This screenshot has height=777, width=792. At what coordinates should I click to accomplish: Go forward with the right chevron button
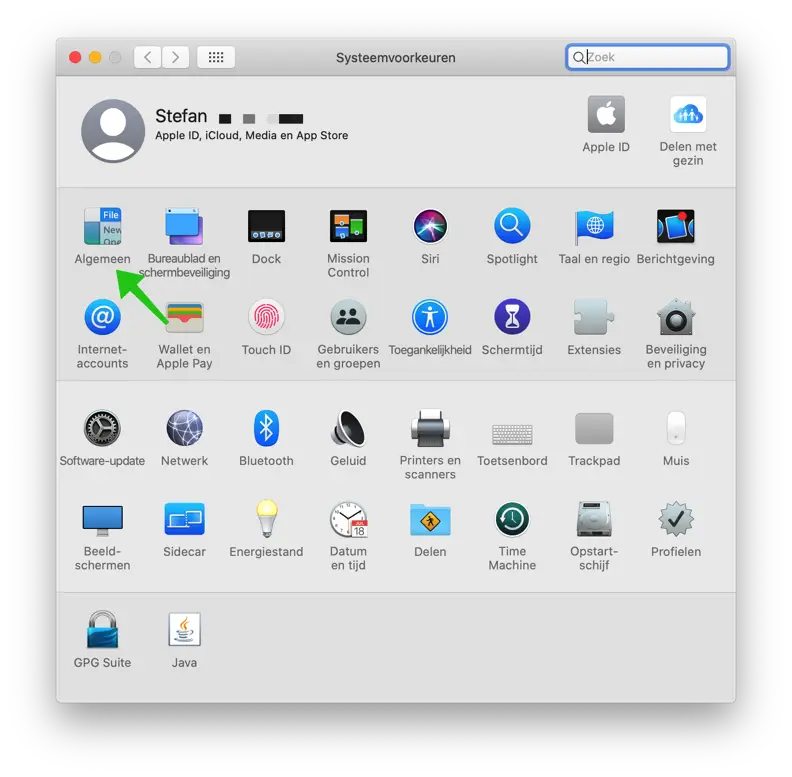[175, 57]
